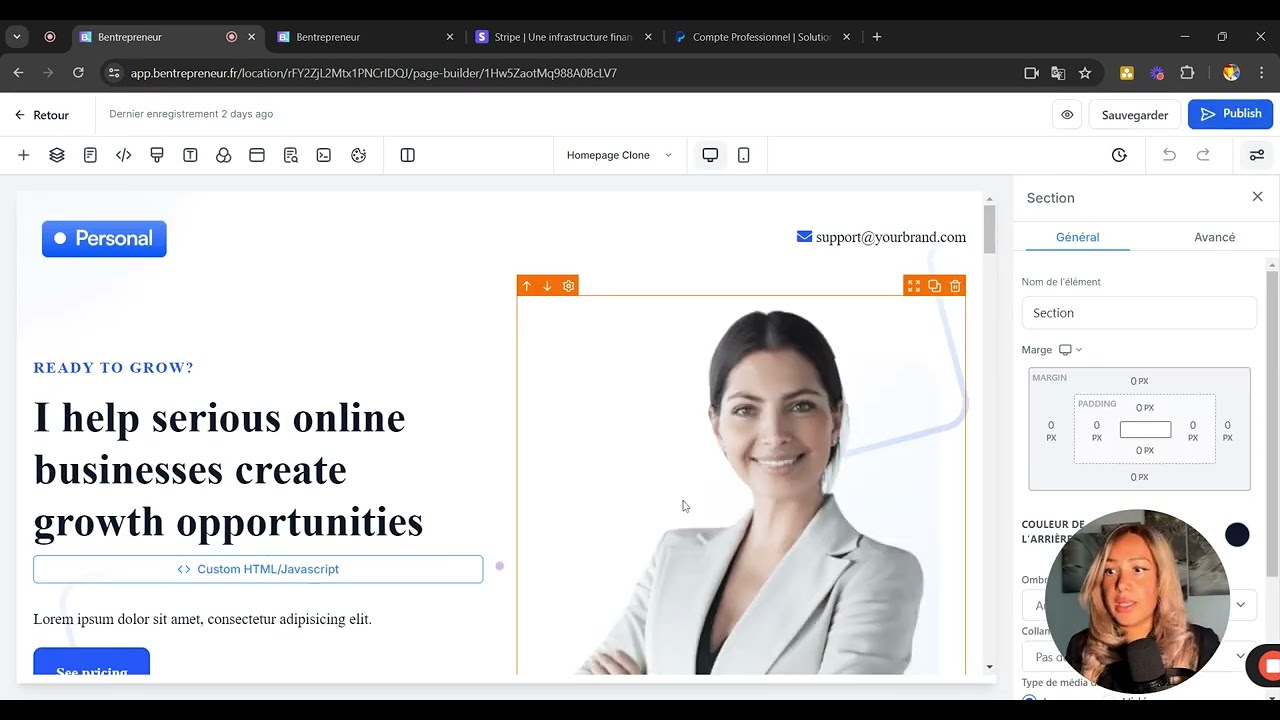Image resolution: width=1280 pixels, height=720 pixels.
Task: Delete the selected section with trash icon
Action: click(x=955, y=286)
